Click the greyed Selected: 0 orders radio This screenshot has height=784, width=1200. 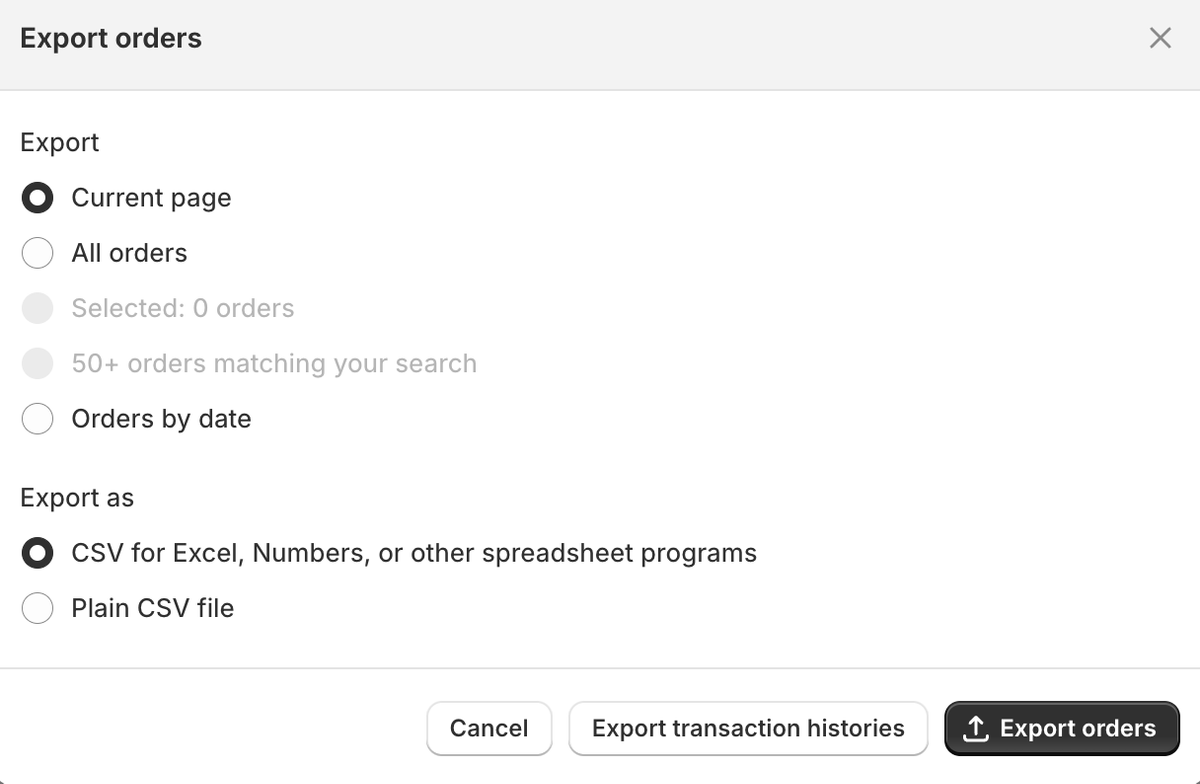pyautogui.click(x=38, y=308)
